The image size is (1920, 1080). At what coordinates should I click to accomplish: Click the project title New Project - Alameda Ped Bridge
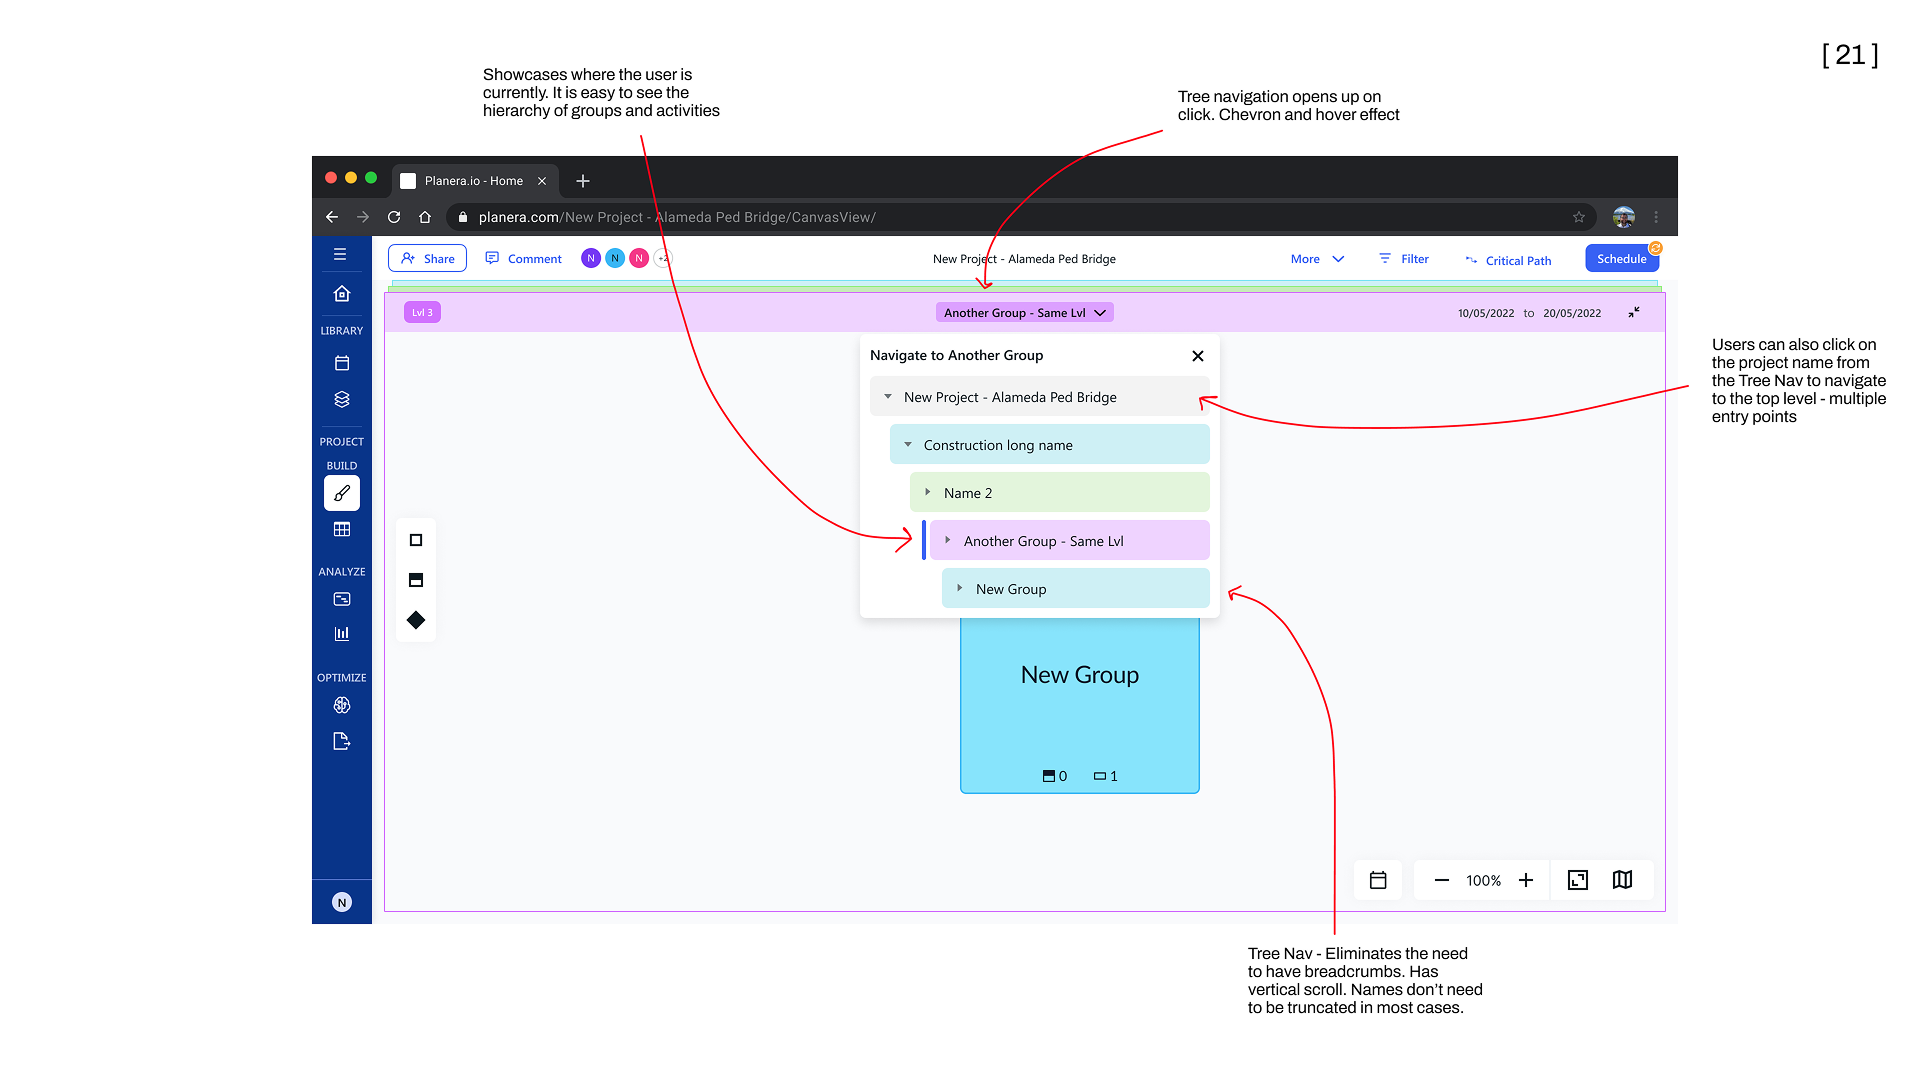[x=1024, y=259]
